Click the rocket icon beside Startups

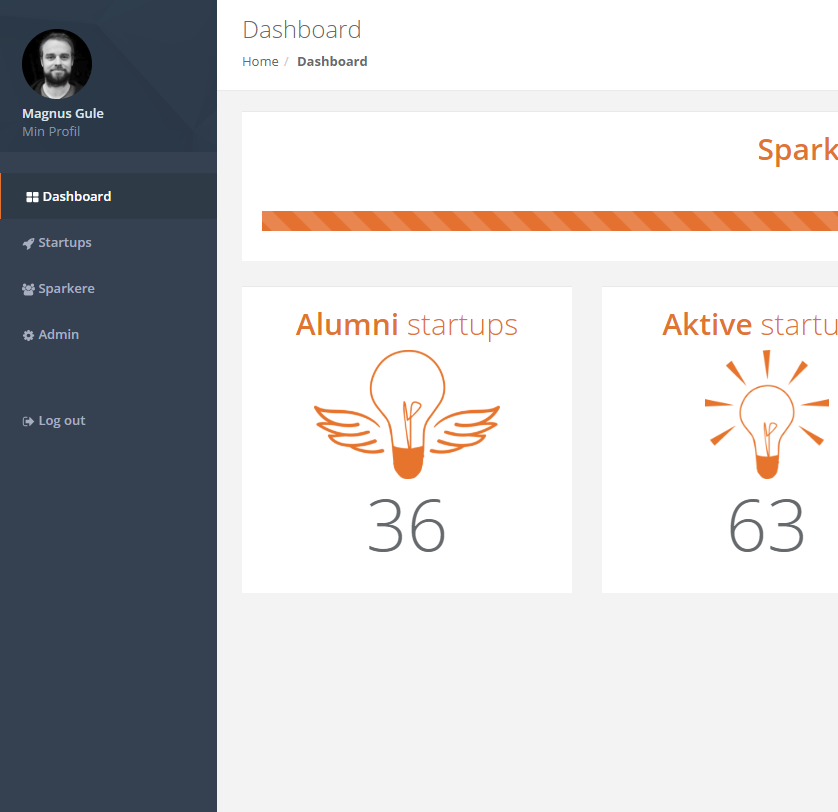point(28,243)
